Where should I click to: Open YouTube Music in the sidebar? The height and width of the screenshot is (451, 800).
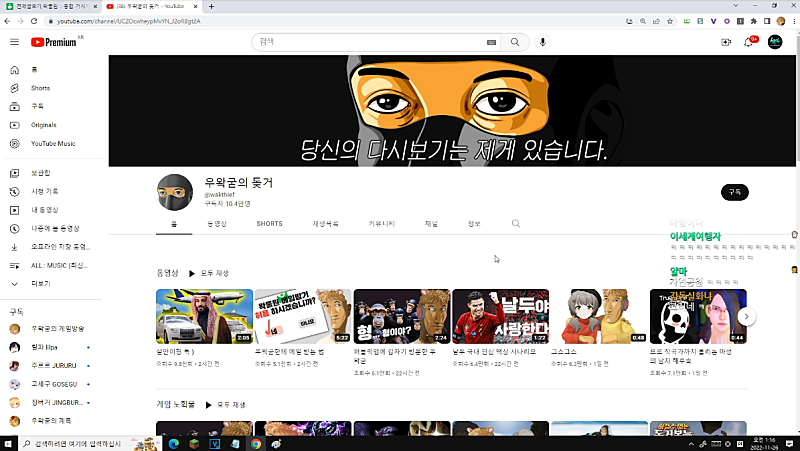click(x=52, y=143)
